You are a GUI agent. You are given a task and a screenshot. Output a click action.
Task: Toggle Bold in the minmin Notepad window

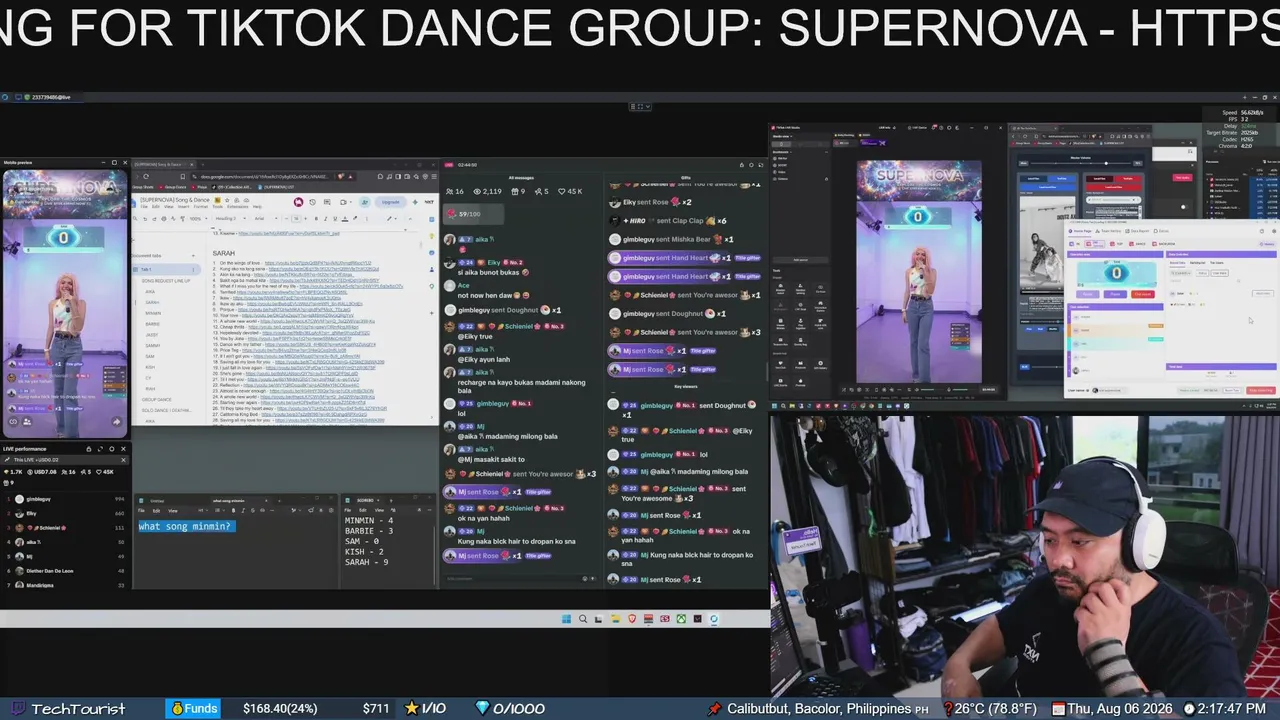coord(233,510)
